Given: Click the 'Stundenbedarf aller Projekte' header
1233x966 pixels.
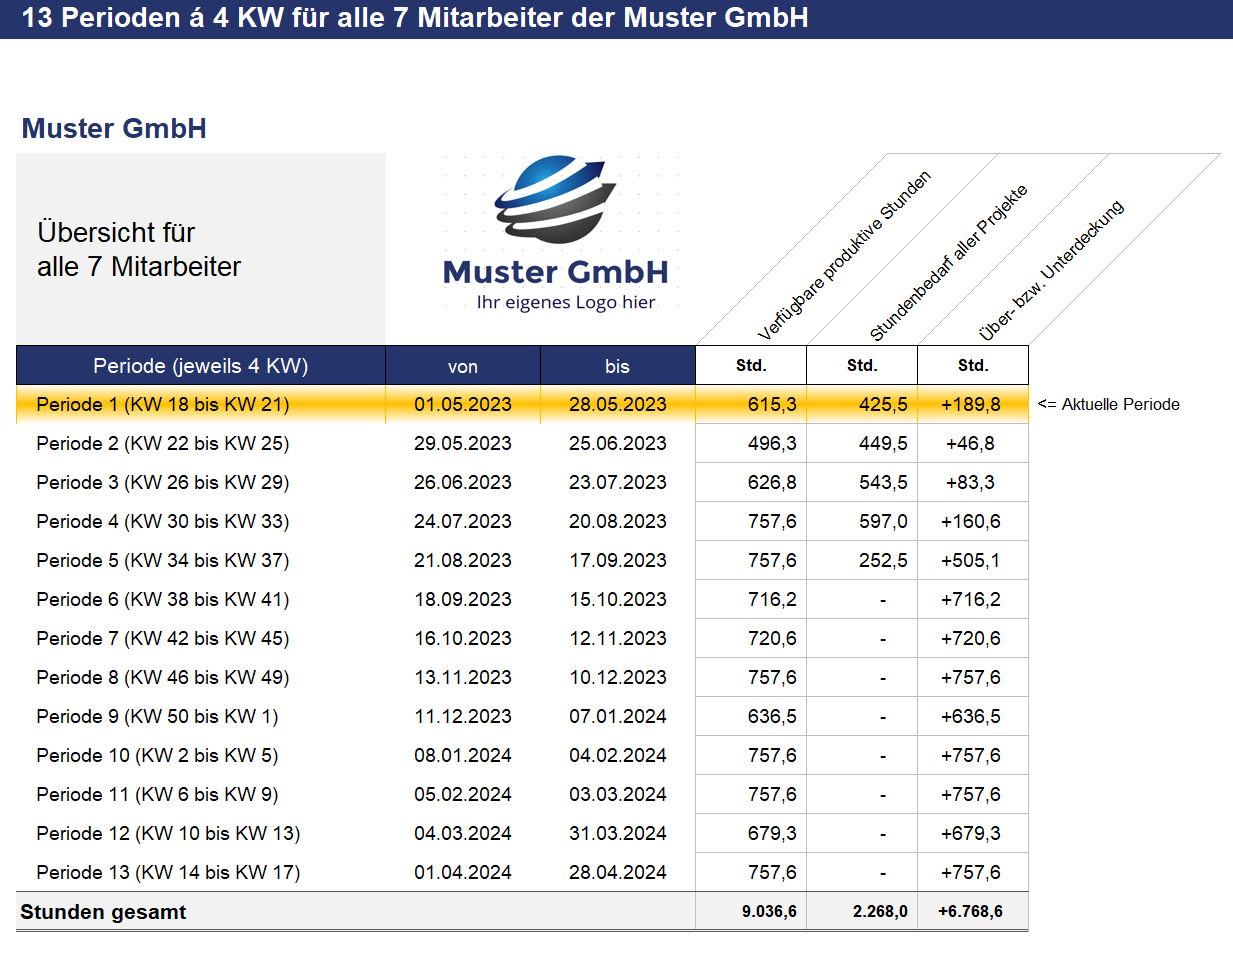Looking at the screenshot, I should (948, 263).
